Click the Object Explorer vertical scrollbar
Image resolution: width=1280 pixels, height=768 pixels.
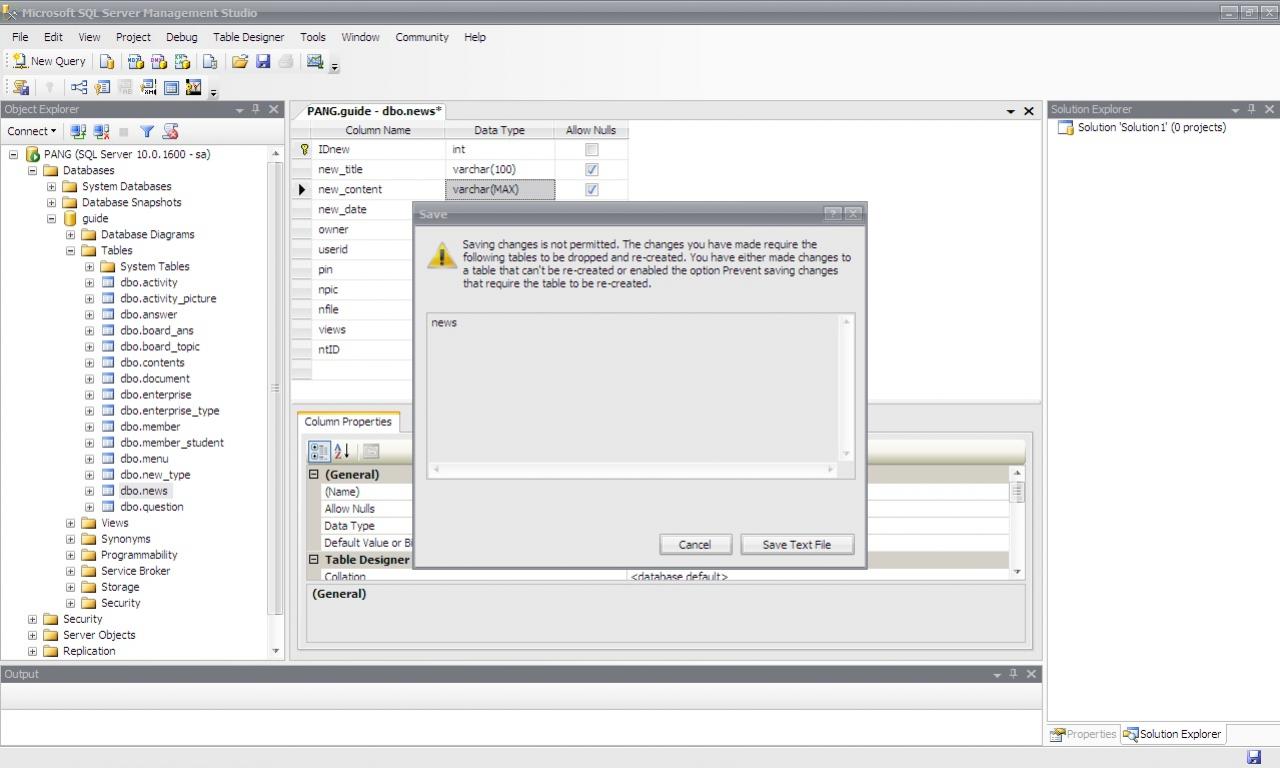tap(277, 403)
